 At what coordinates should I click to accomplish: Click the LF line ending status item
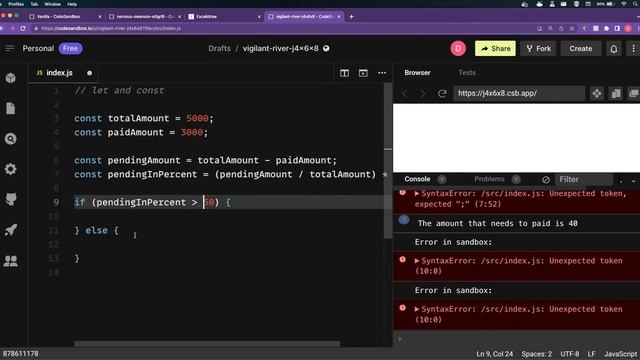pos(591,354)
